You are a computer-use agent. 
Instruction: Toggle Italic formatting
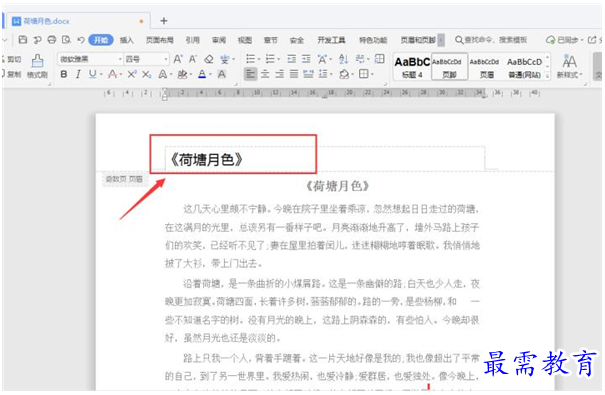(78, 74)
